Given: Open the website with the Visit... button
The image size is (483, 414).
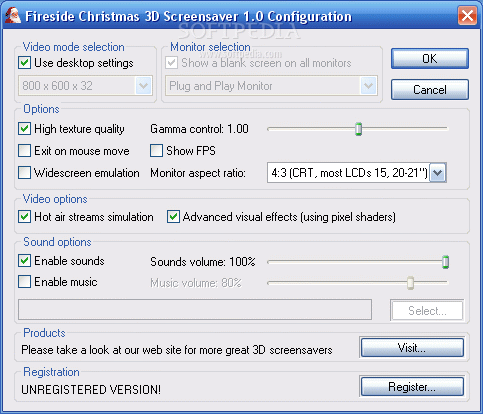Looking at the screenshot, I should (412, 348).
